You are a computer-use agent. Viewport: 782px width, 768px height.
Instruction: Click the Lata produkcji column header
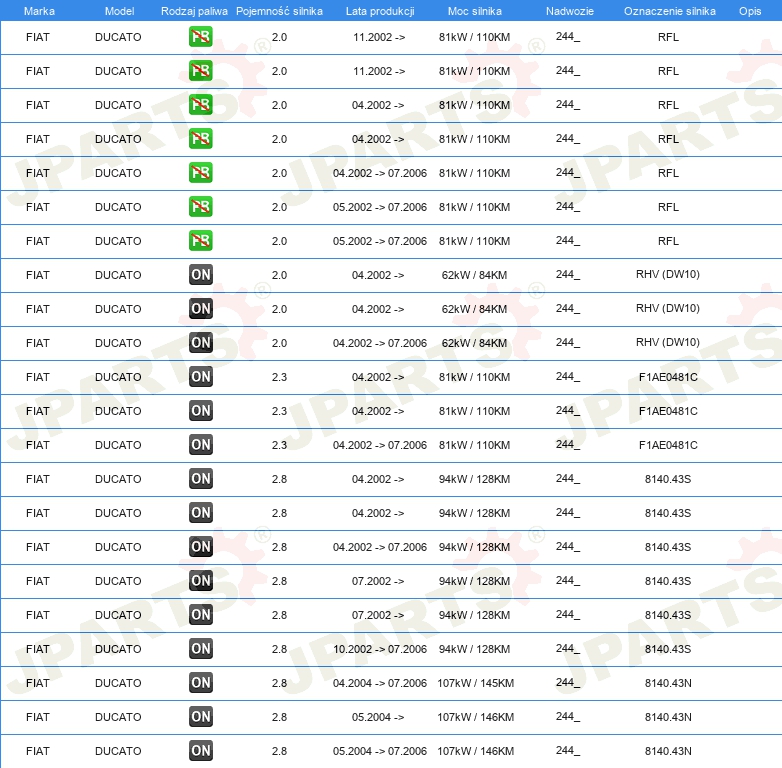click(x=380, y=11)
